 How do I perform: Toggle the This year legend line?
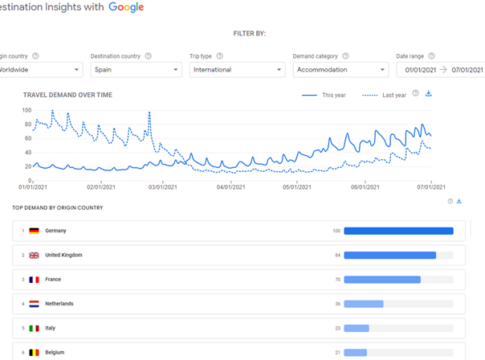pos(324,95)
